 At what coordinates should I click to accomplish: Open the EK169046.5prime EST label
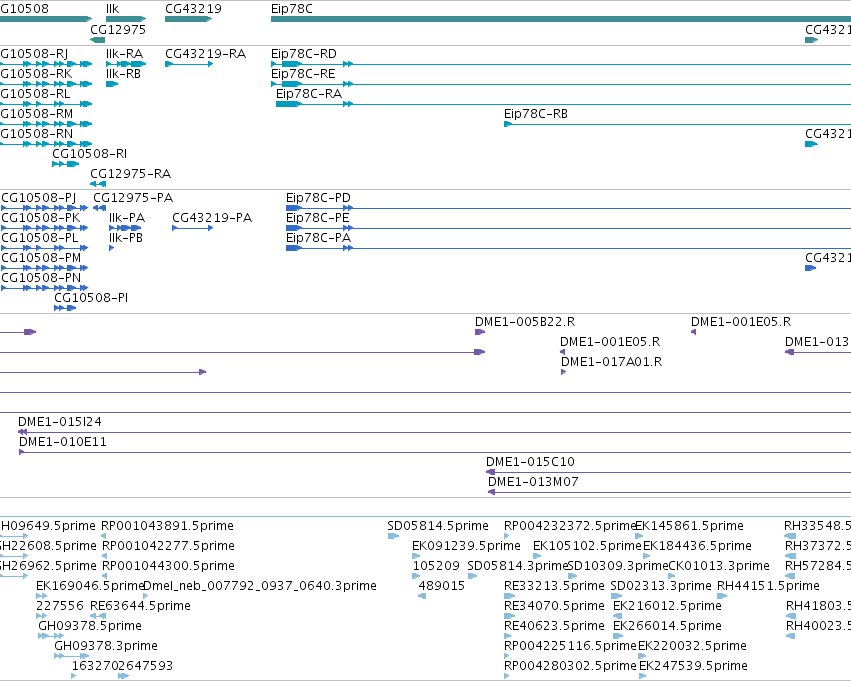point(90,586)
